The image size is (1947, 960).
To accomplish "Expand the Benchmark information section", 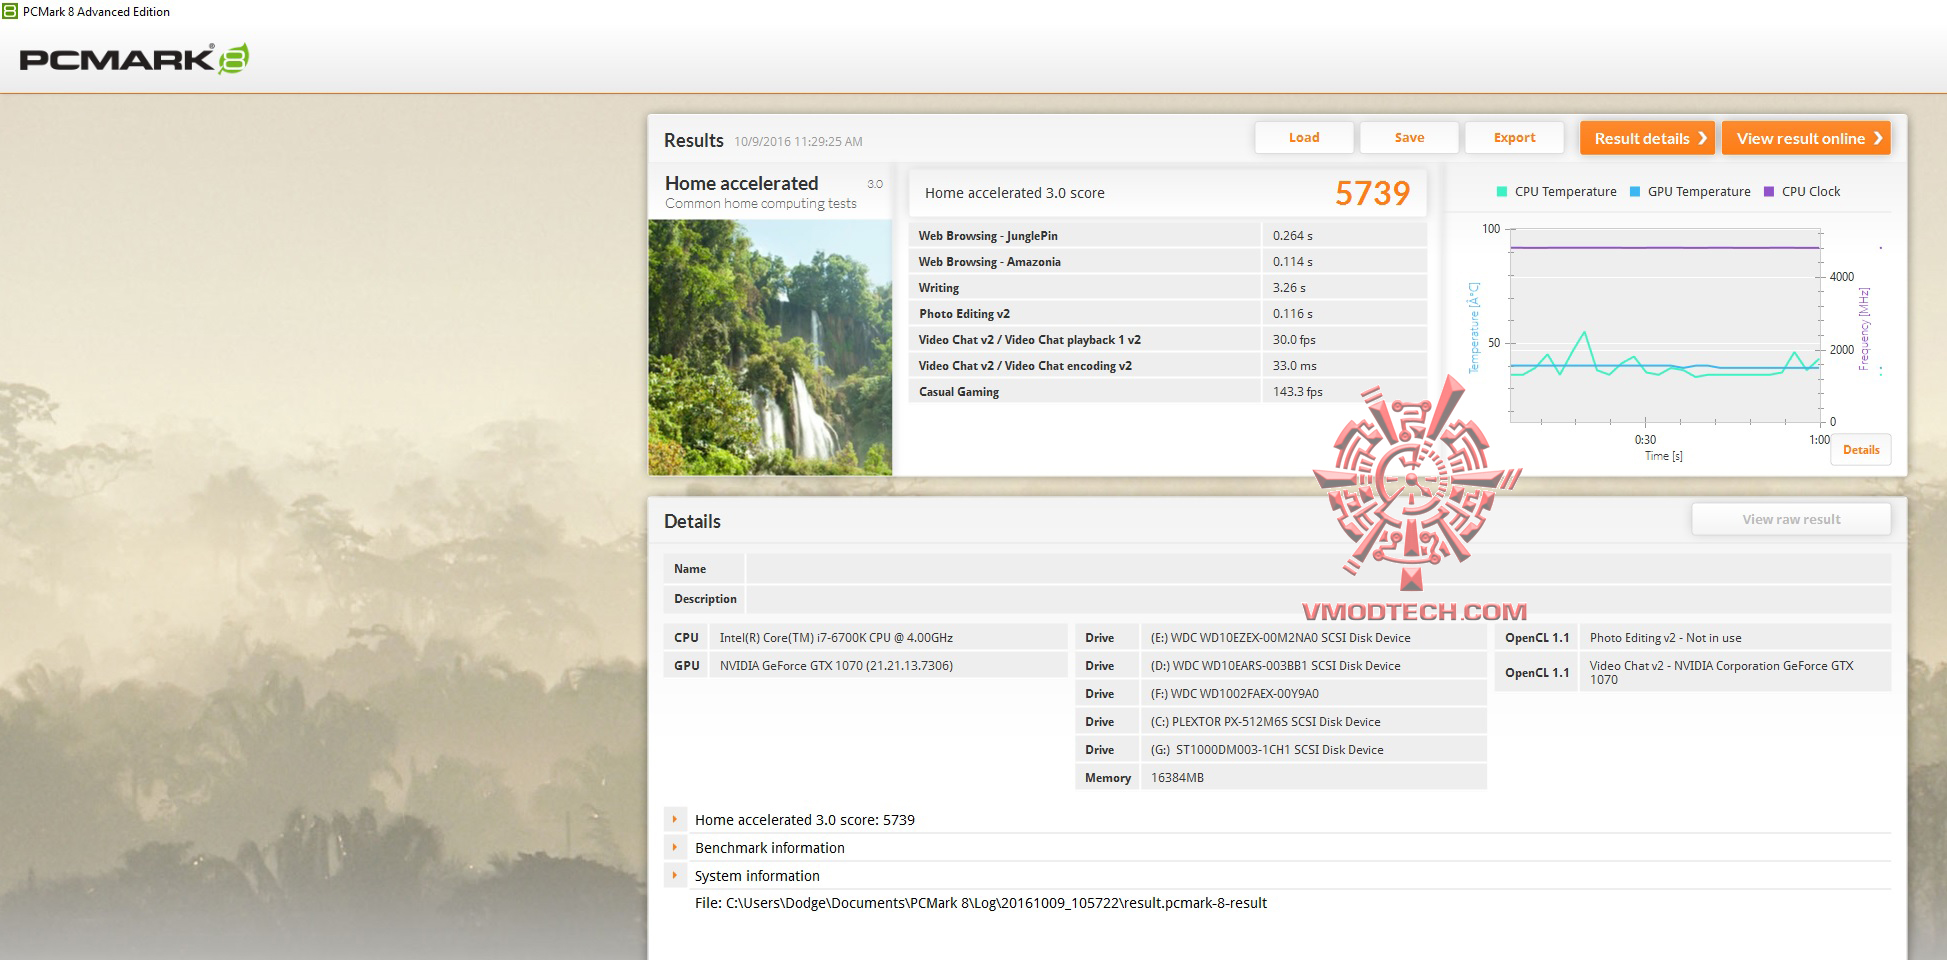I will pyautogui.click(x=675, y=847).
